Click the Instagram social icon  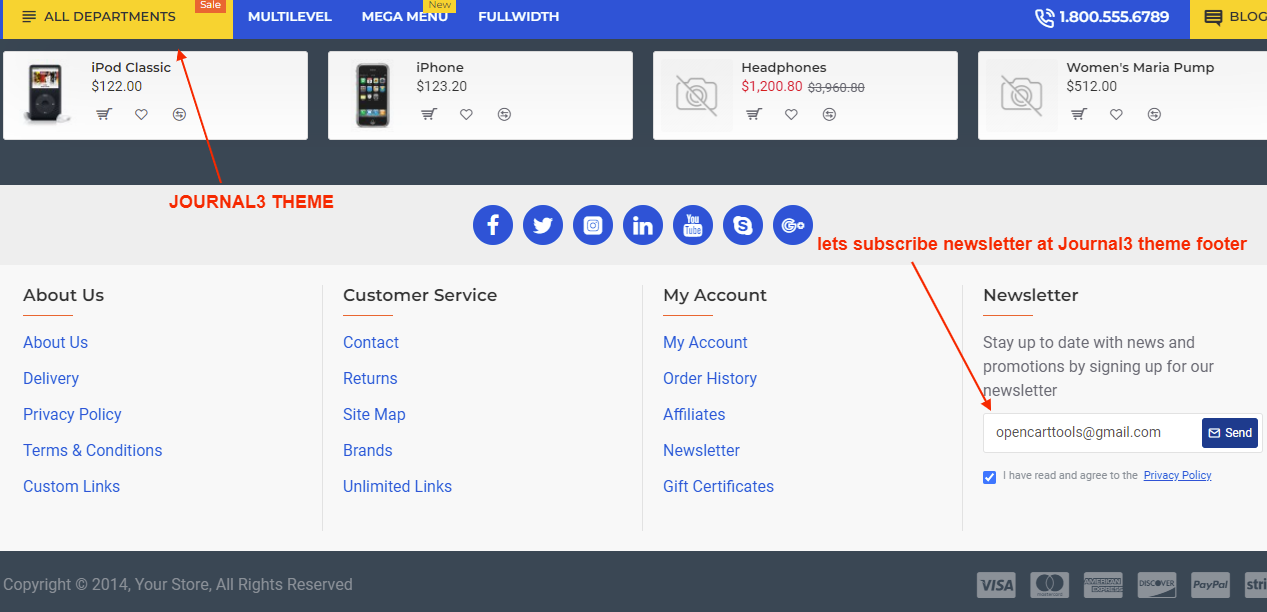pos(593,225)
